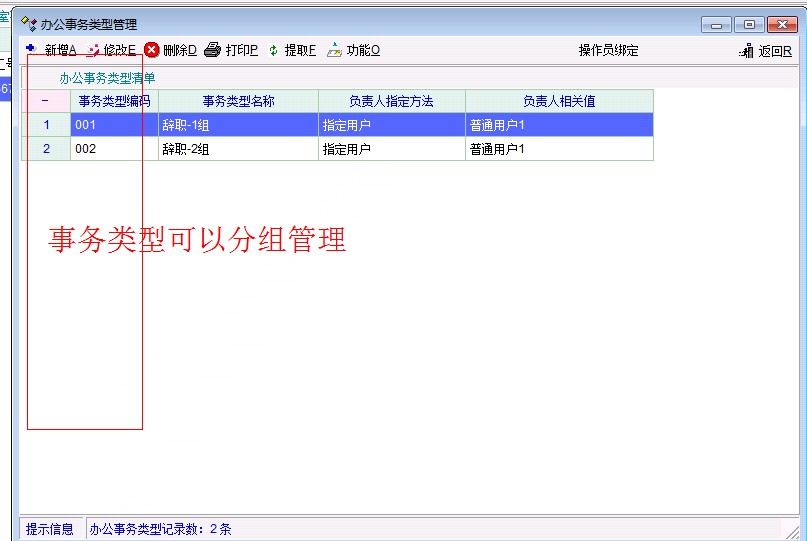Click the red 删除 (Delete) icon

point(152,50)
